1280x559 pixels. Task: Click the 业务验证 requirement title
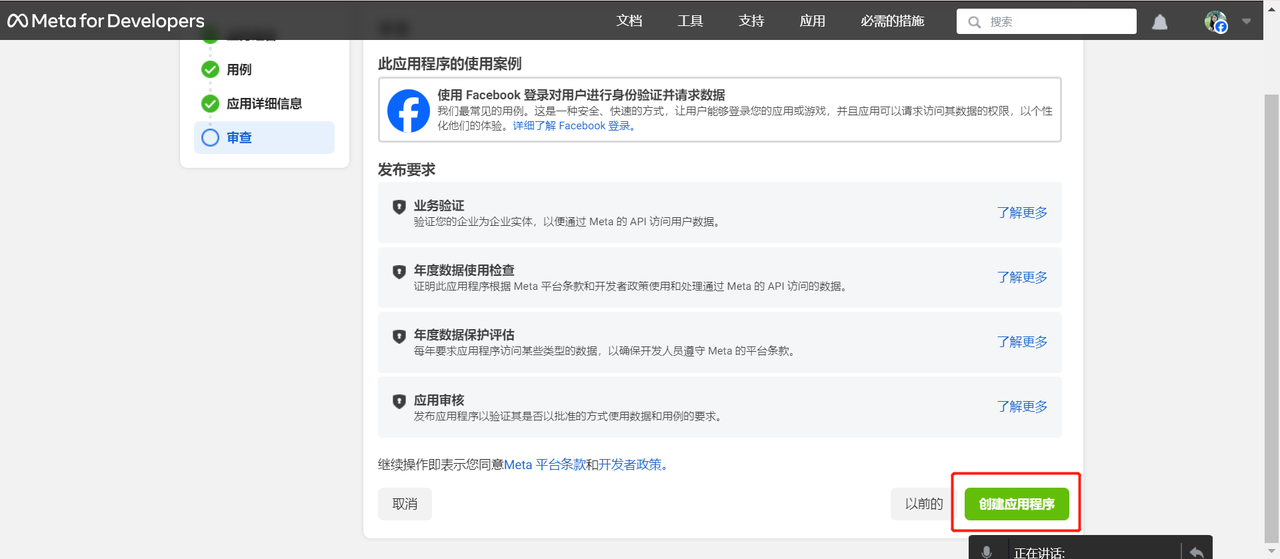pyautogui.click(x=439, y=206)
